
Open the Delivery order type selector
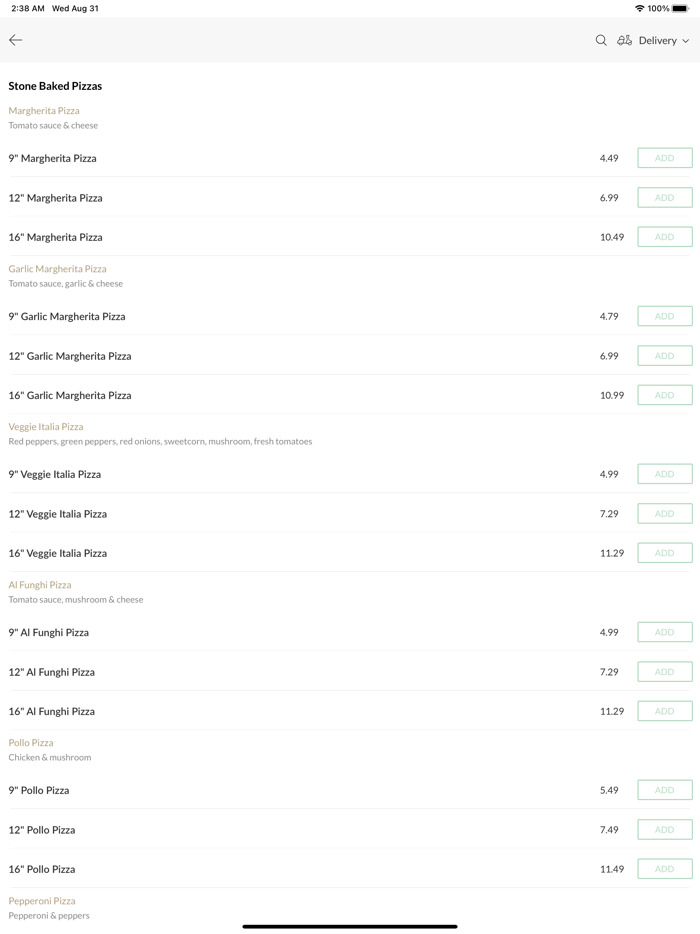[x=657, y=40]
